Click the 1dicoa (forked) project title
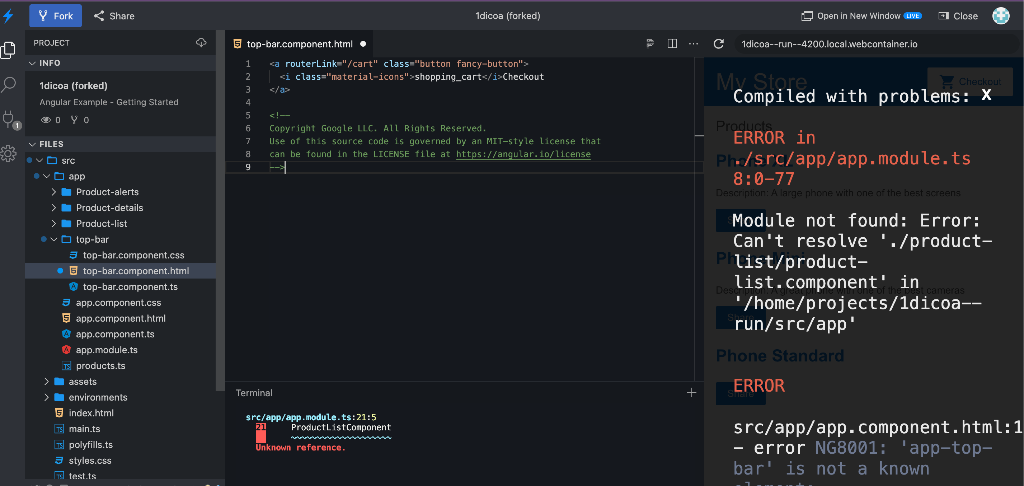 (x=508, y=16)
